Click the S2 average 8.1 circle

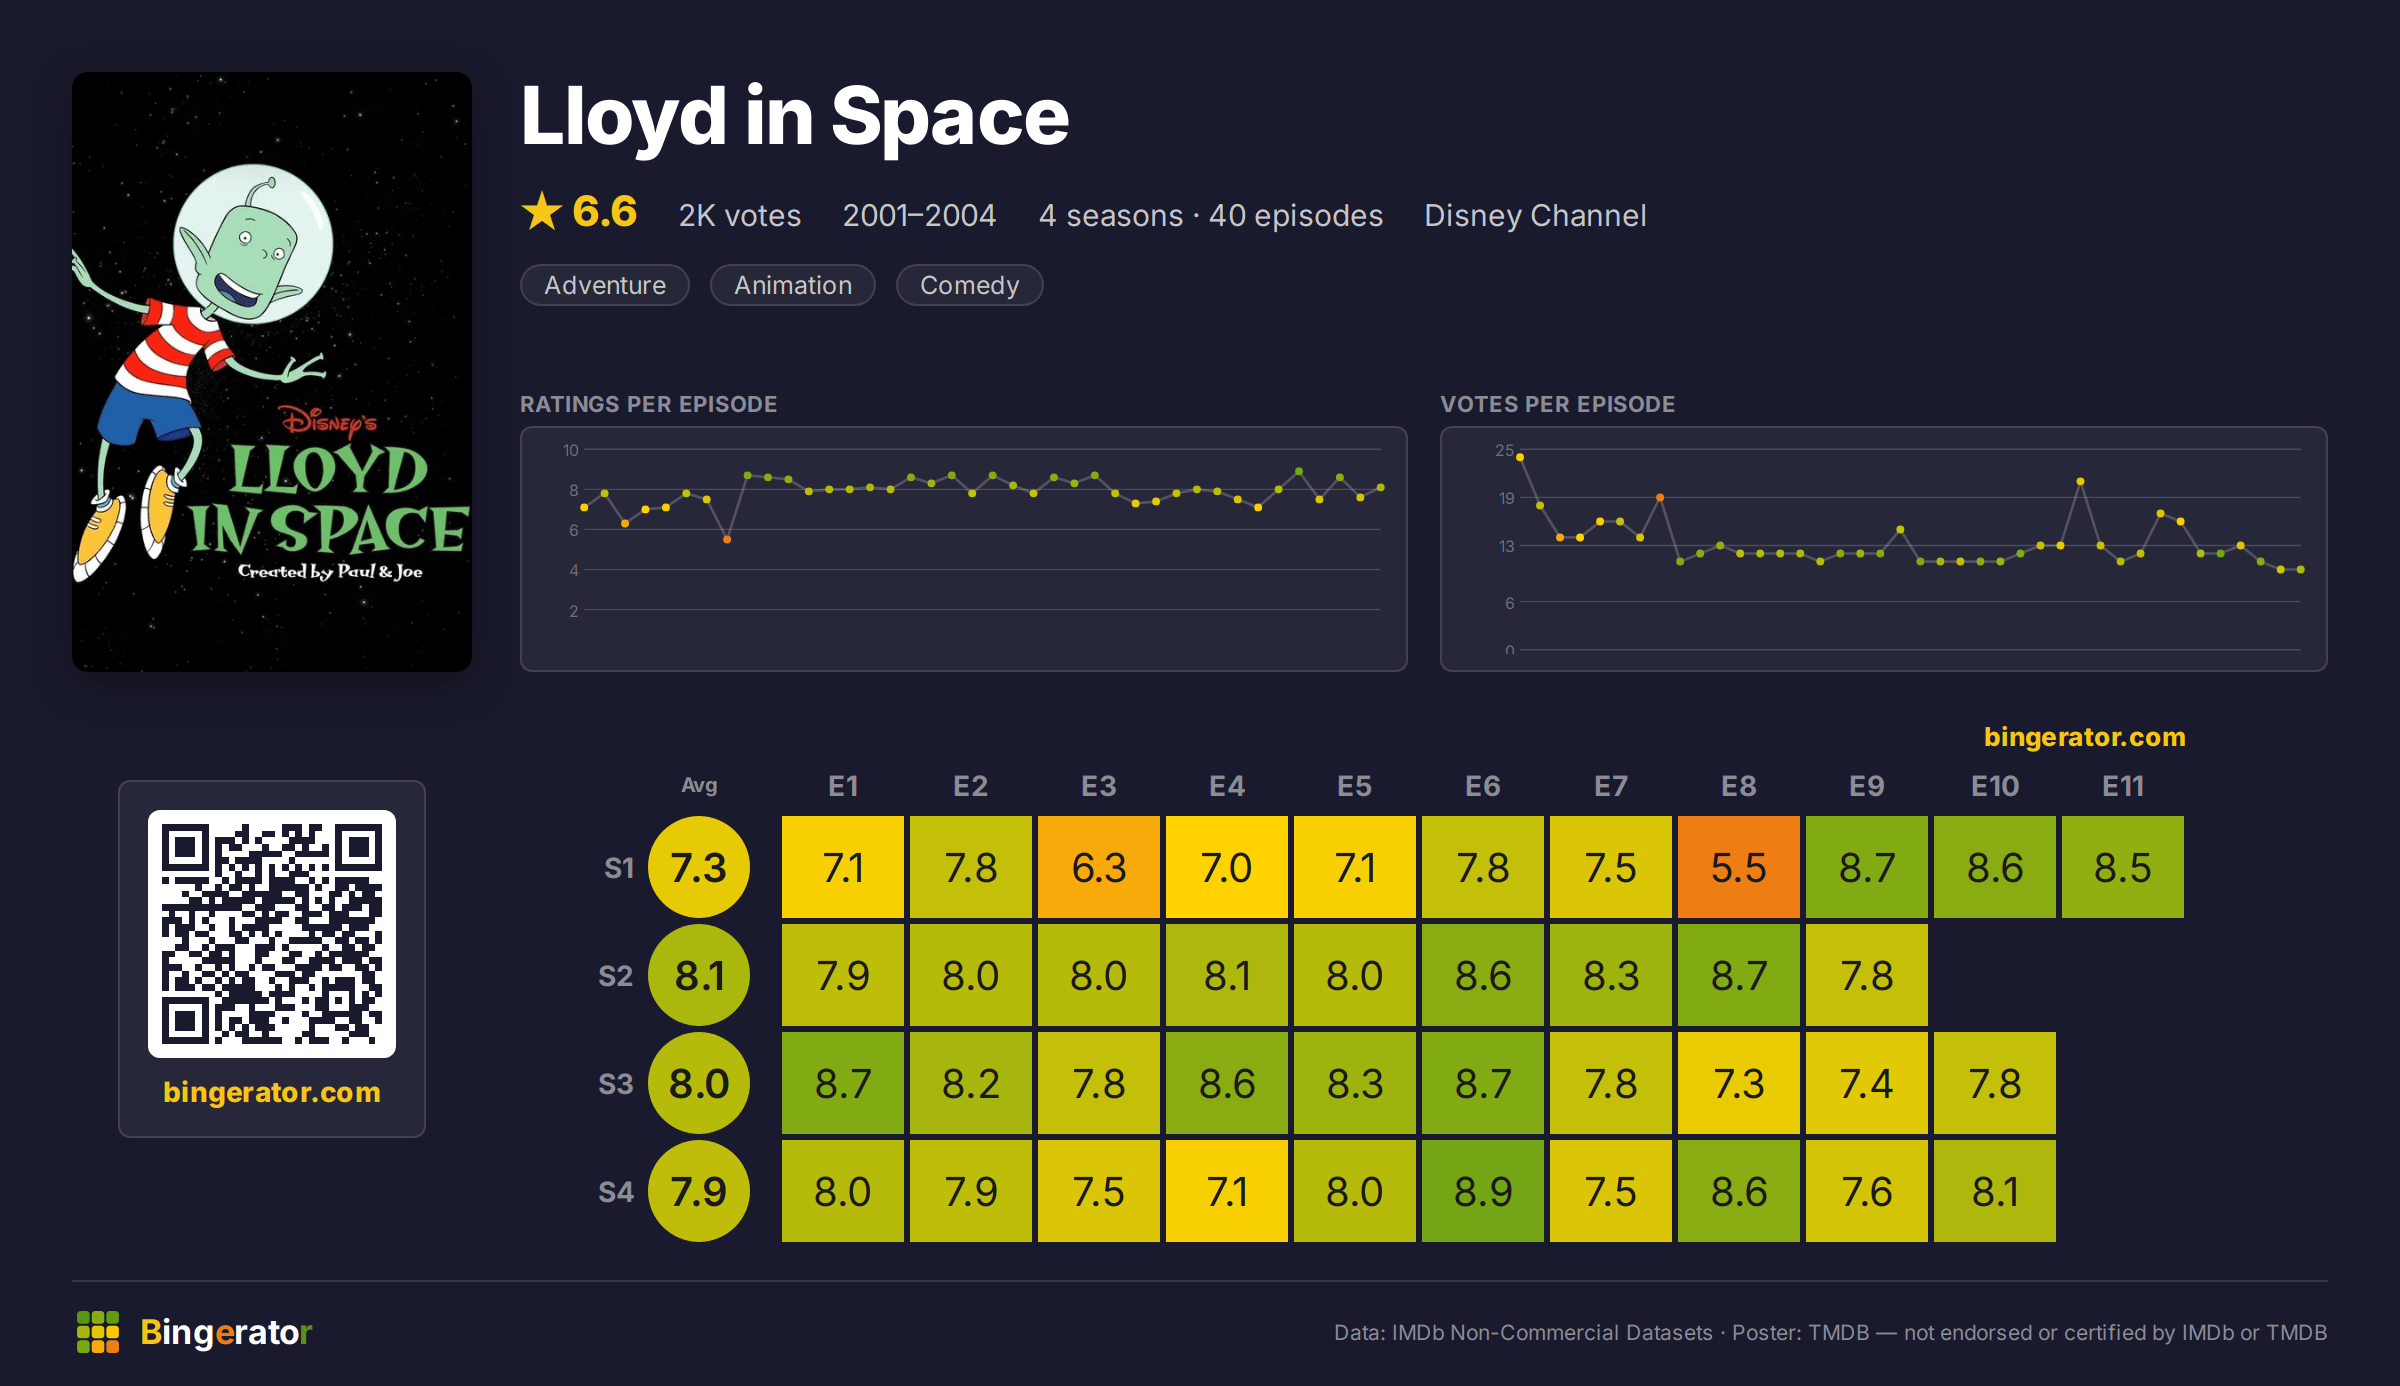[699, 975]
